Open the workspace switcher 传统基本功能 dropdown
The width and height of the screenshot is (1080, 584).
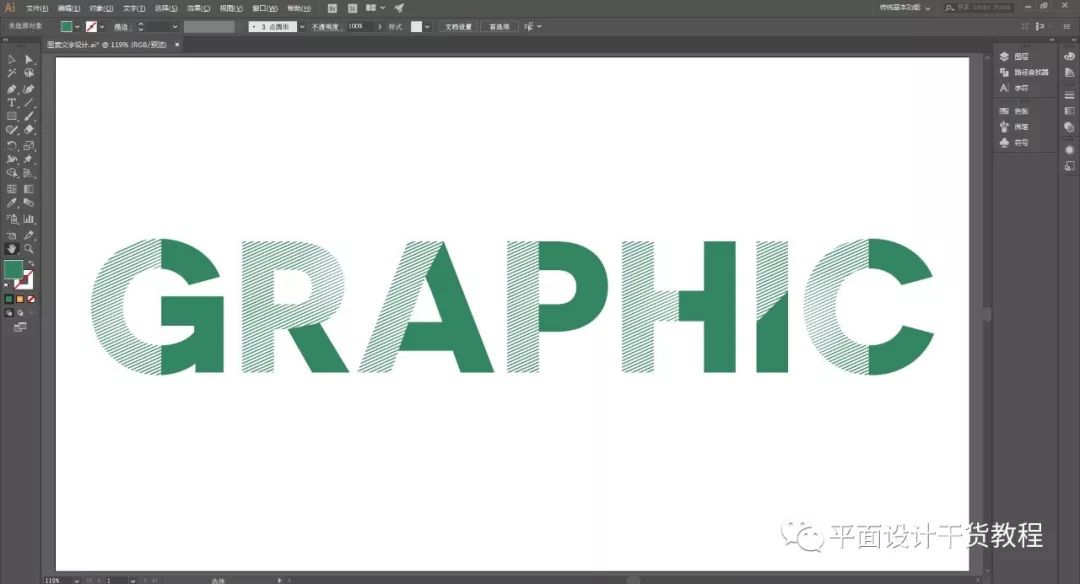pyautogui.click(x=905, y=8)
